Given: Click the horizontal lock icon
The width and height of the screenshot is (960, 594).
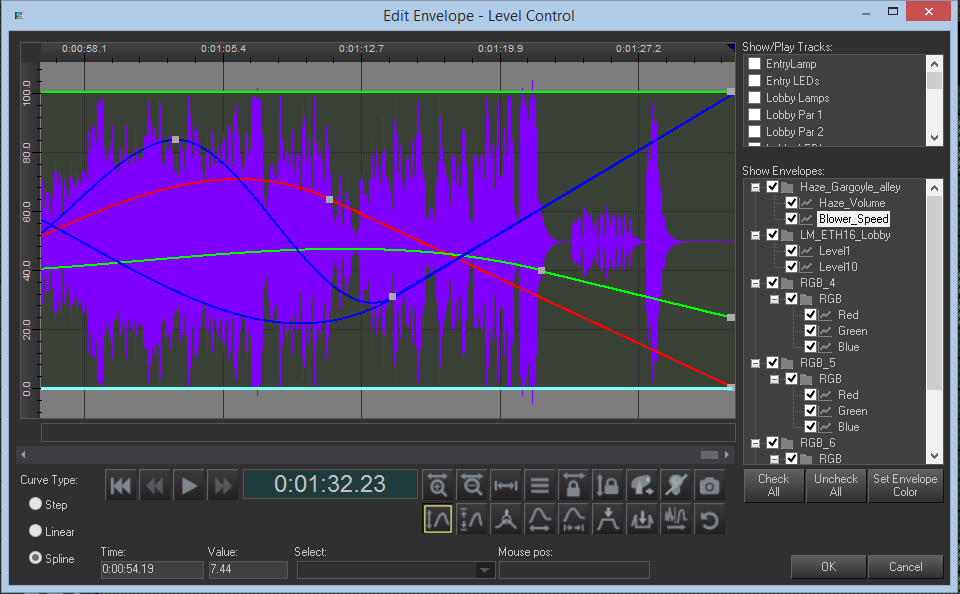Looking at the screenshot, I should (x=574, y=486).
